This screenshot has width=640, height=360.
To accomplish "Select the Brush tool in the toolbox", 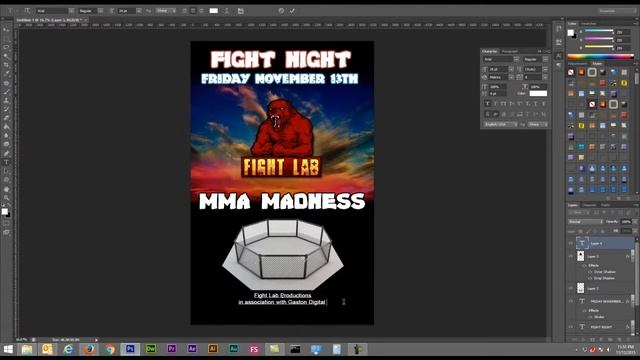I will tap(6, 91).
